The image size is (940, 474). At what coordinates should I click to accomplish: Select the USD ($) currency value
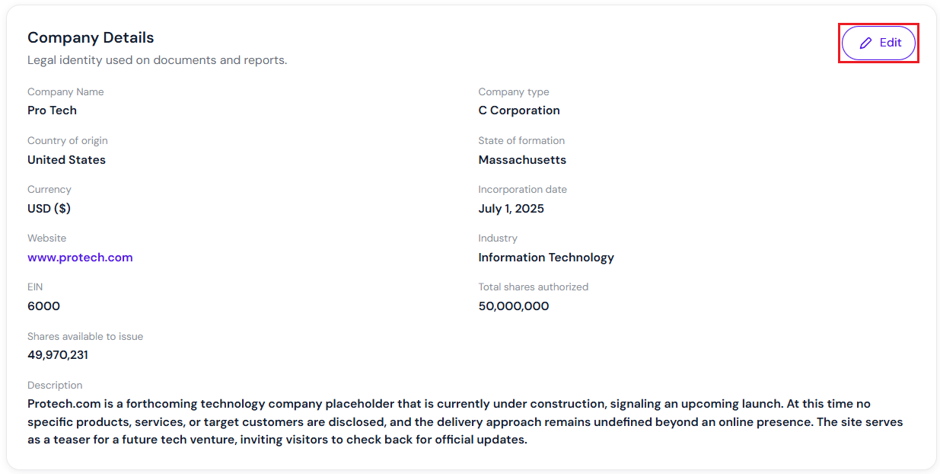[x=49, y=209]
